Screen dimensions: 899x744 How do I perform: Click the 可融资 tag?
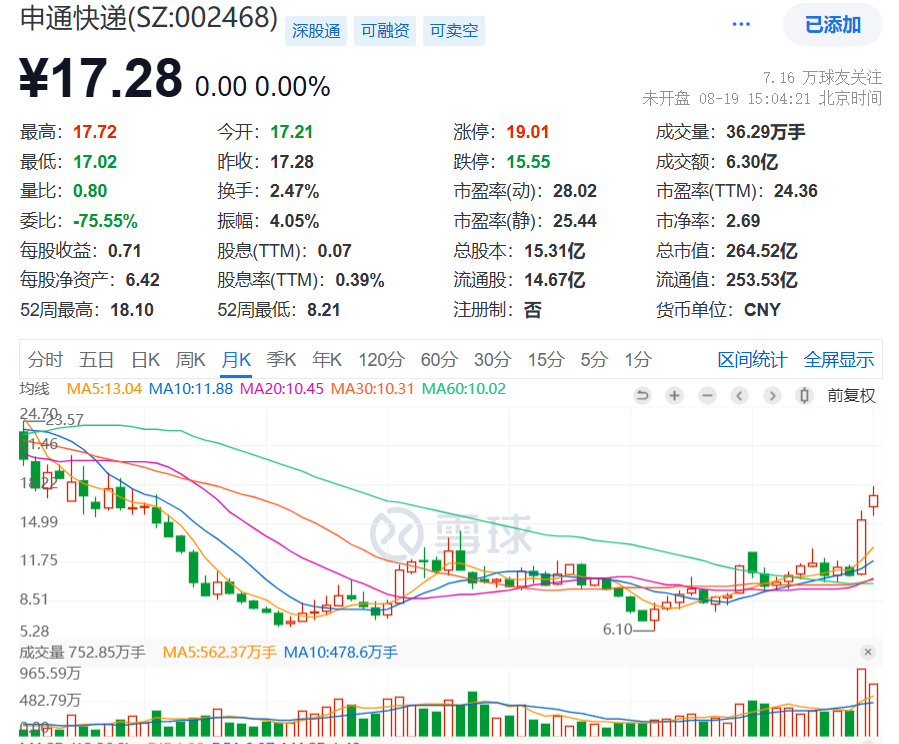coord(385,31)
